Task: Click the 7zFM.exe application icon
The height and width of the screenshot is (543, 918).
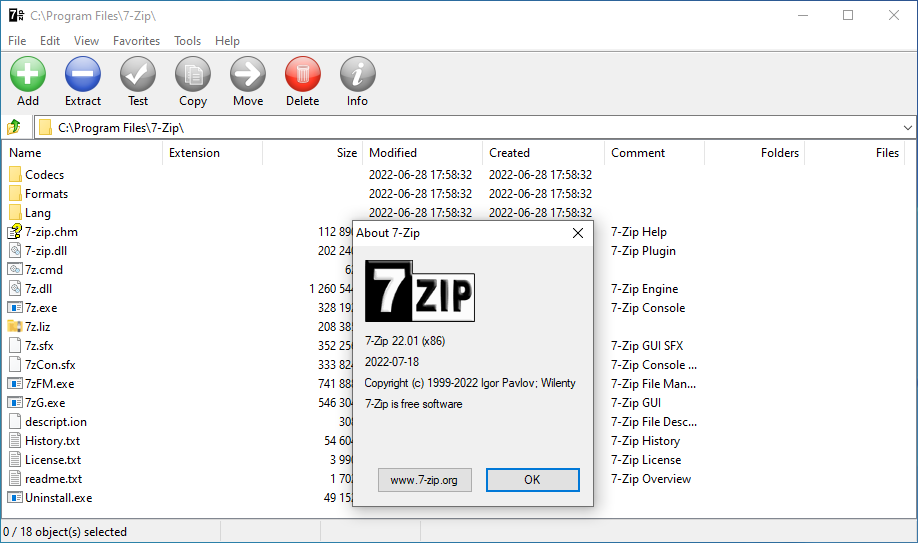Action: pyautogui.click(x=15, y=384)
